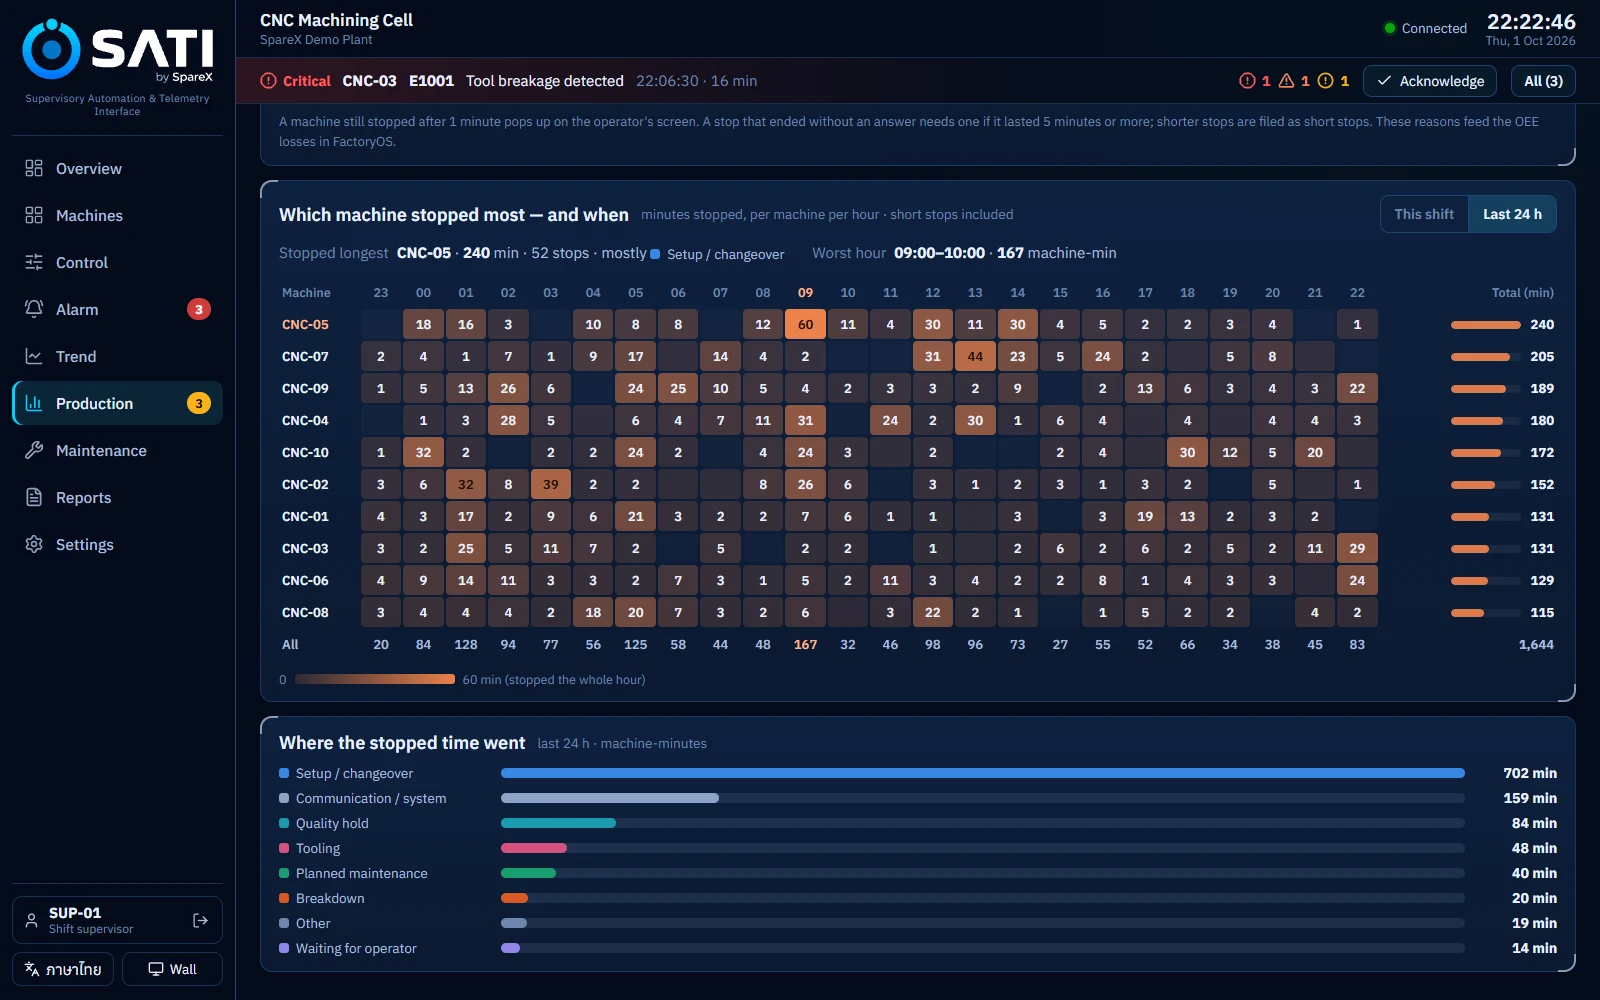Viewport: 1600px width, 1000px height.
Task: Open the Maintenance wrench icon
Action: [x=34, y=450]
